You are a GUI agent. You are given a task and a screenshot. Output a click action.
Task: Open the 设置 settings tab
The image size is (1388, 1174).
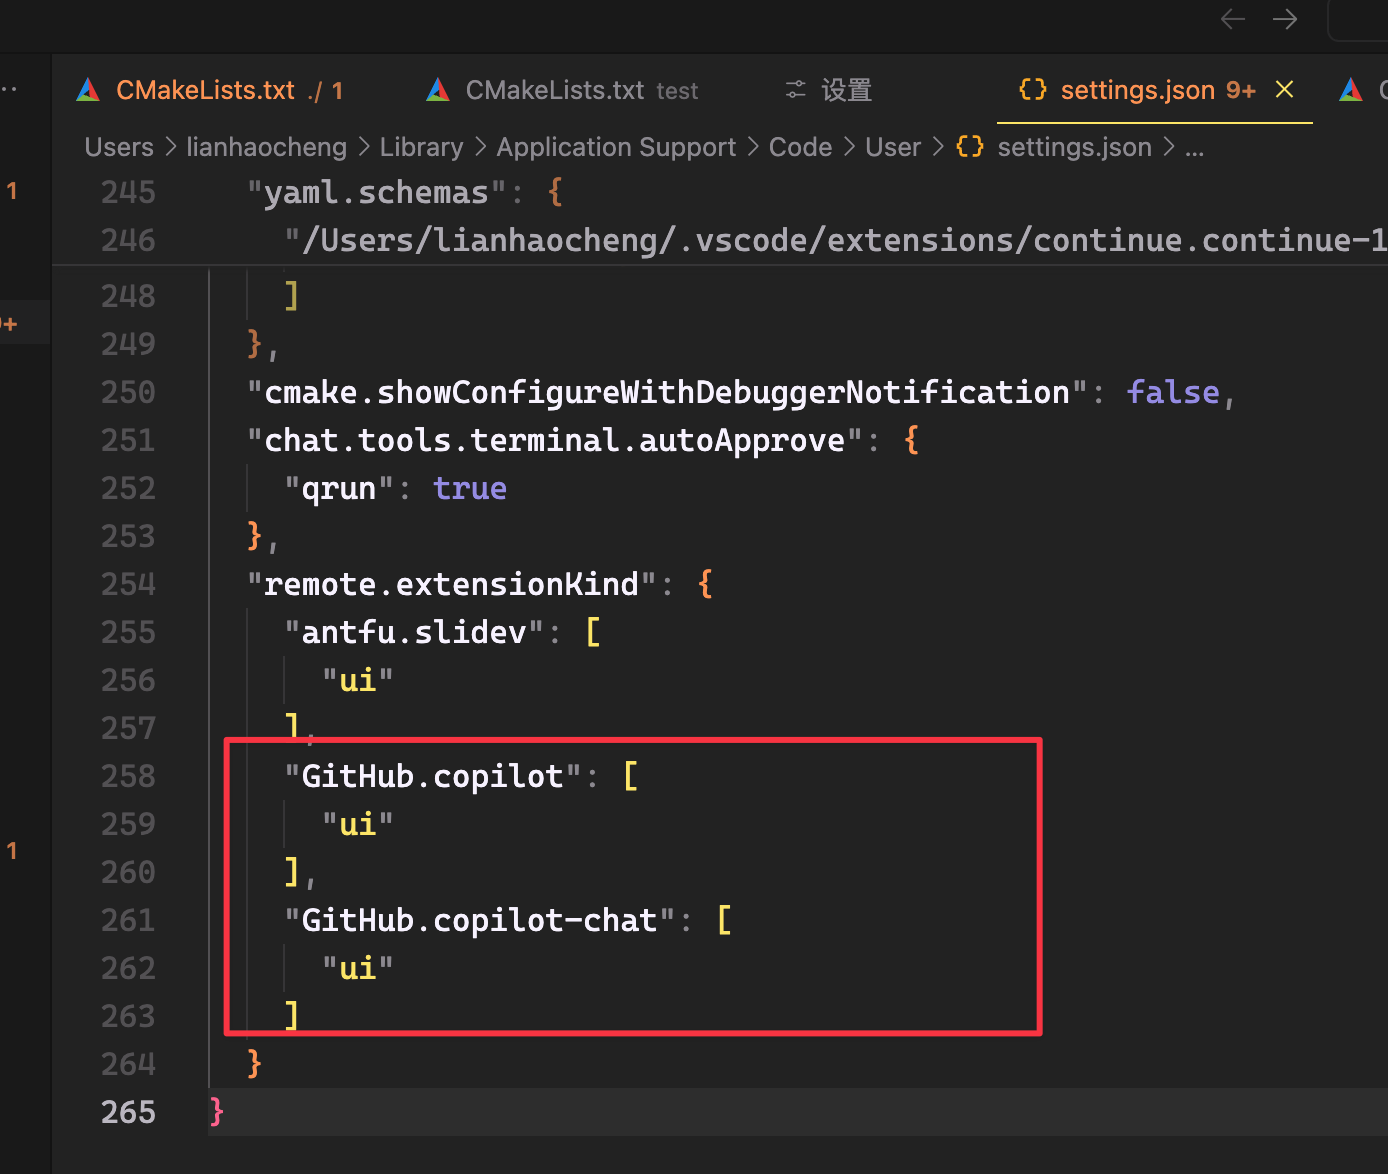[846, 91]
